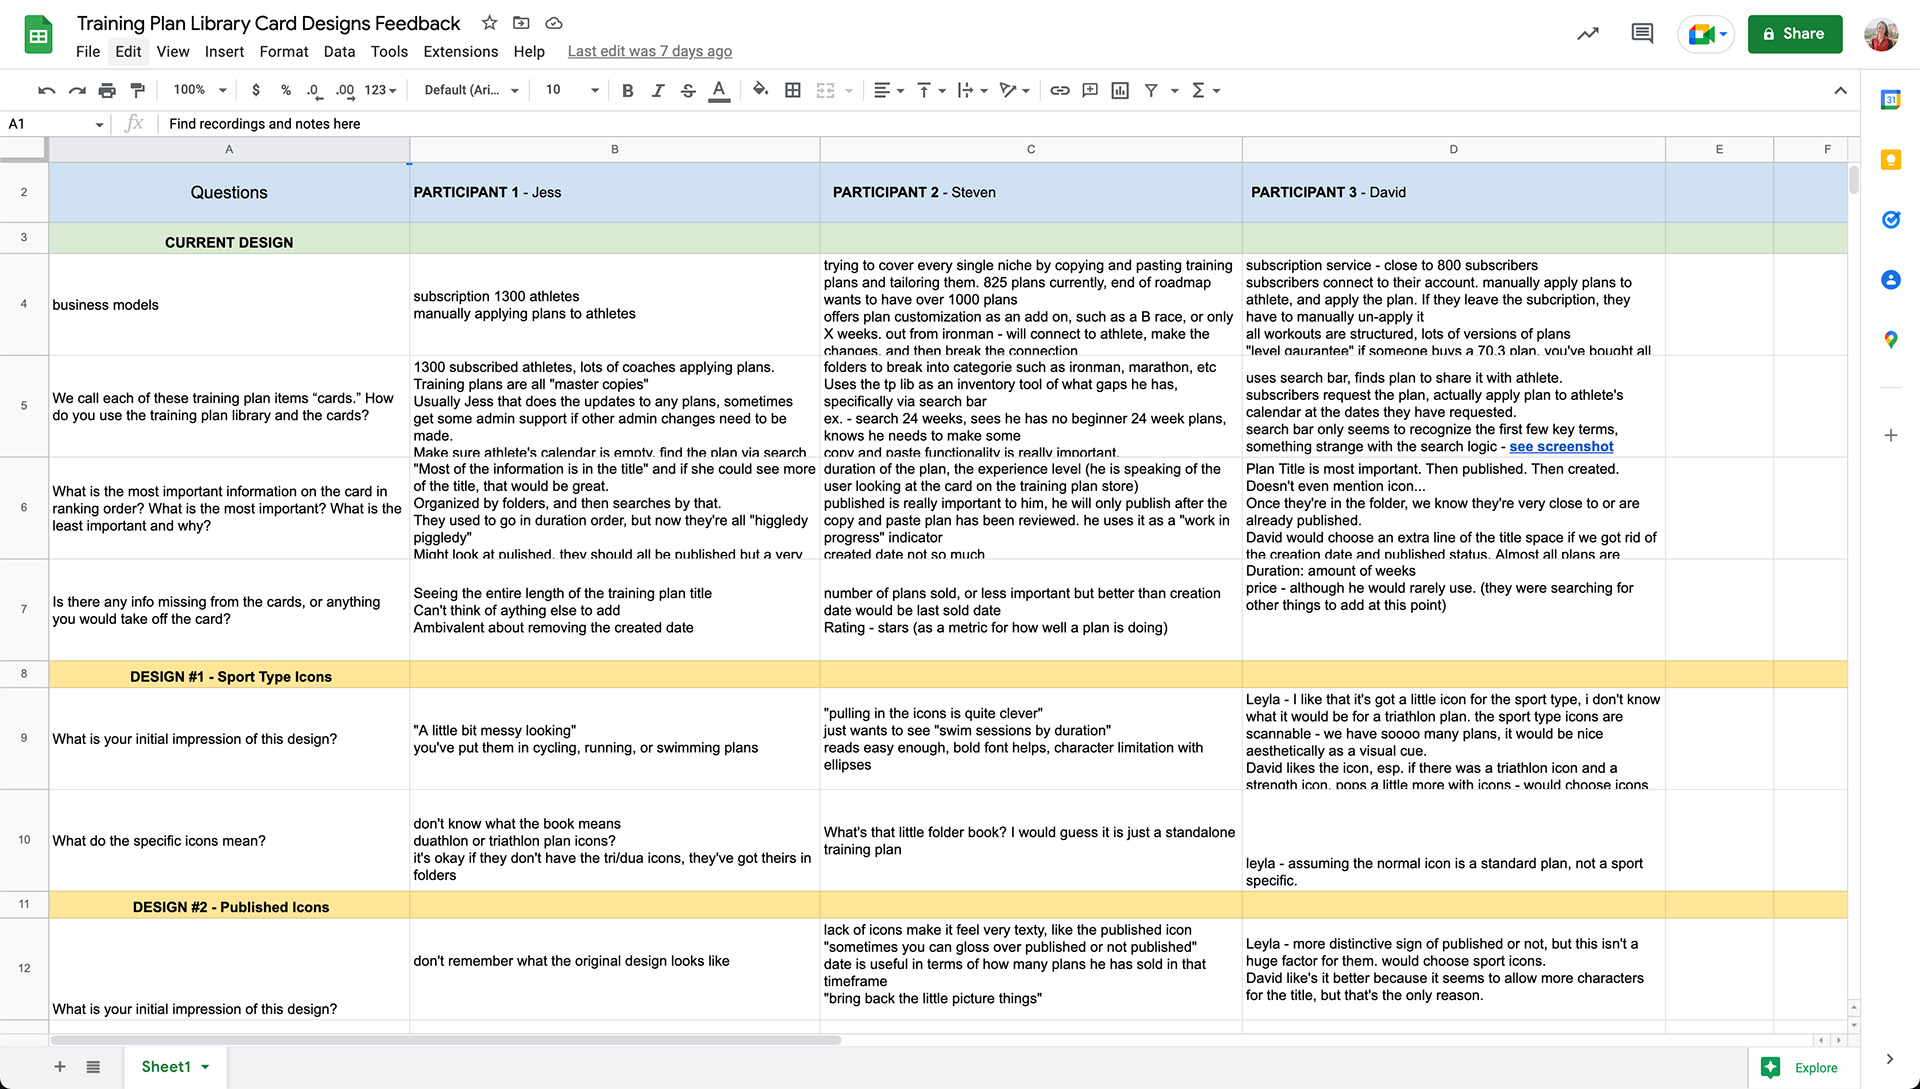Click the Redo icon in the toolbar
Viewport: 1920px width, 1089px height.
(77, 90)
